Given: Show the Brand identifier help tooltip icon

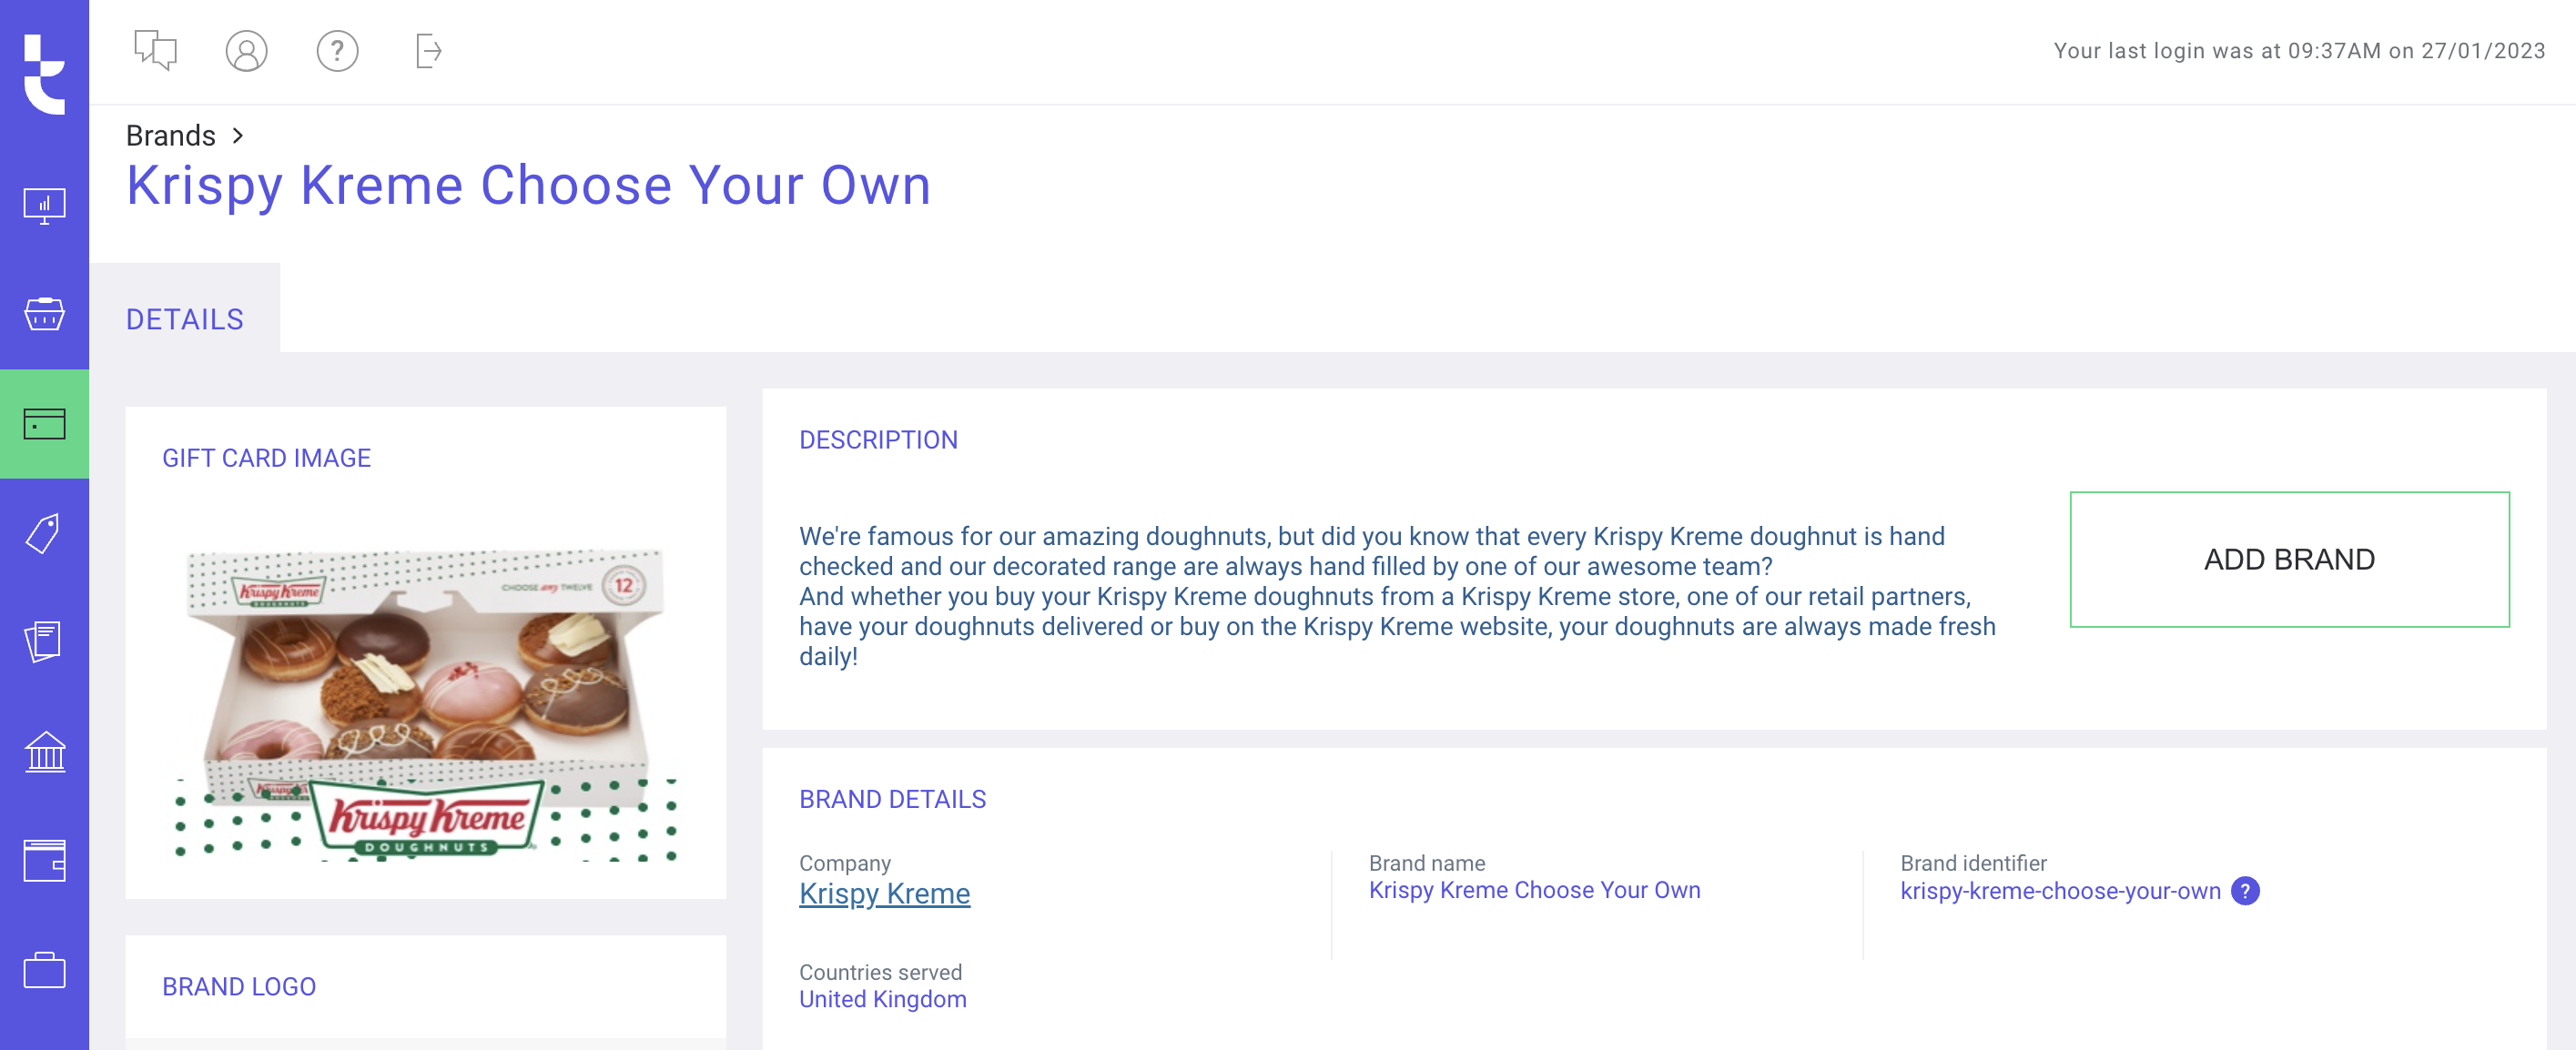Looking at the screenshot, I should coord(2245,890).
